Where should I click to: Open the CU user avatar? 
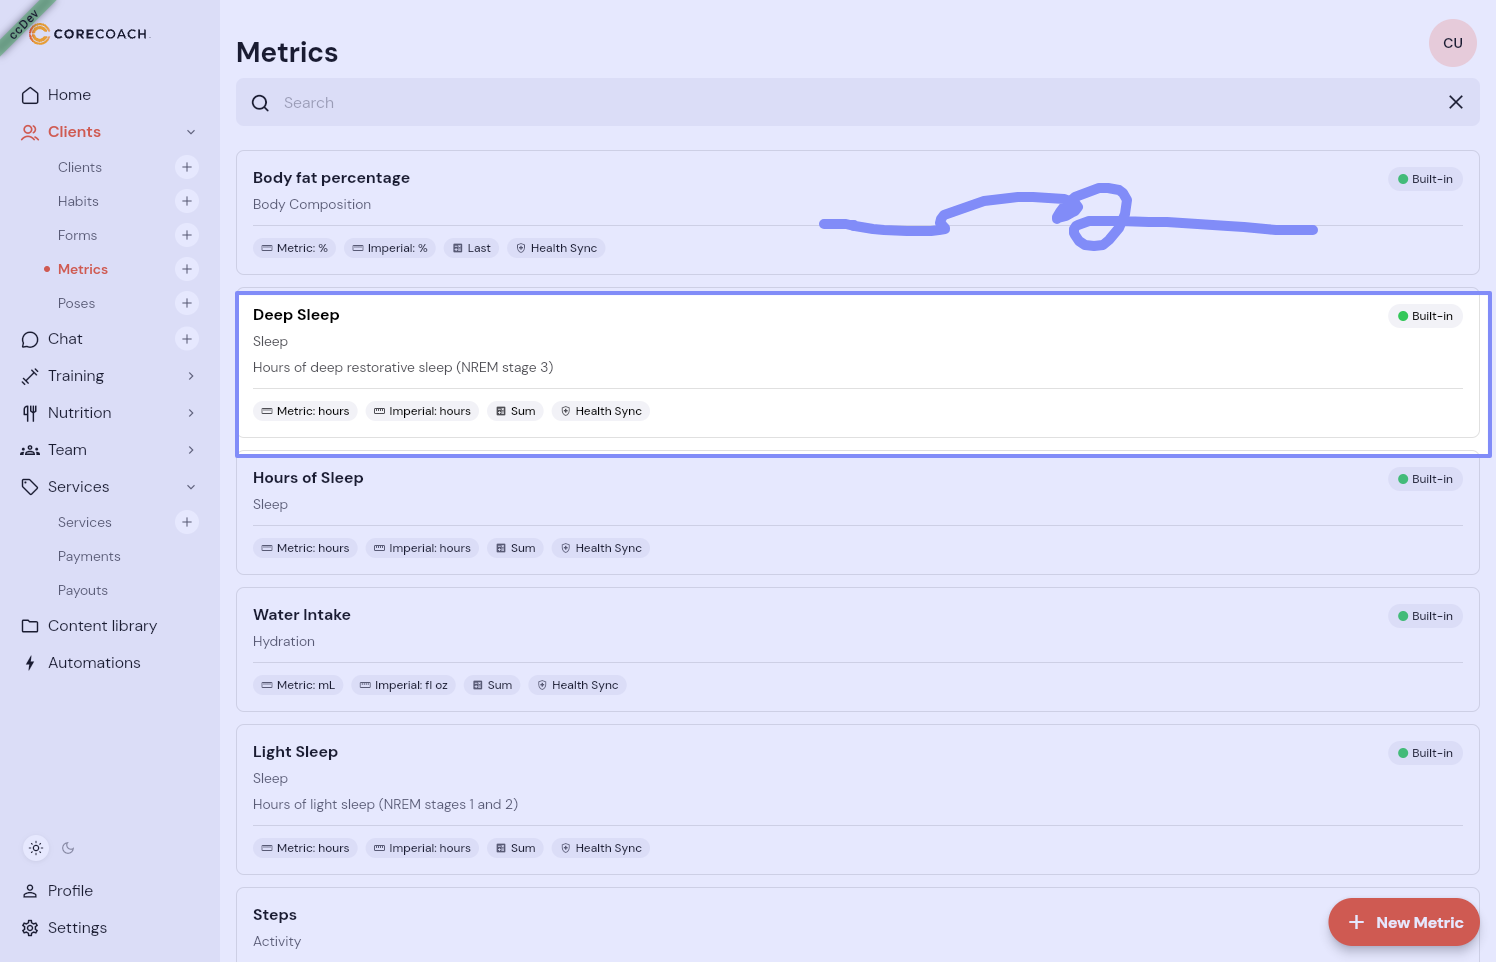[x=1452, y=43]
